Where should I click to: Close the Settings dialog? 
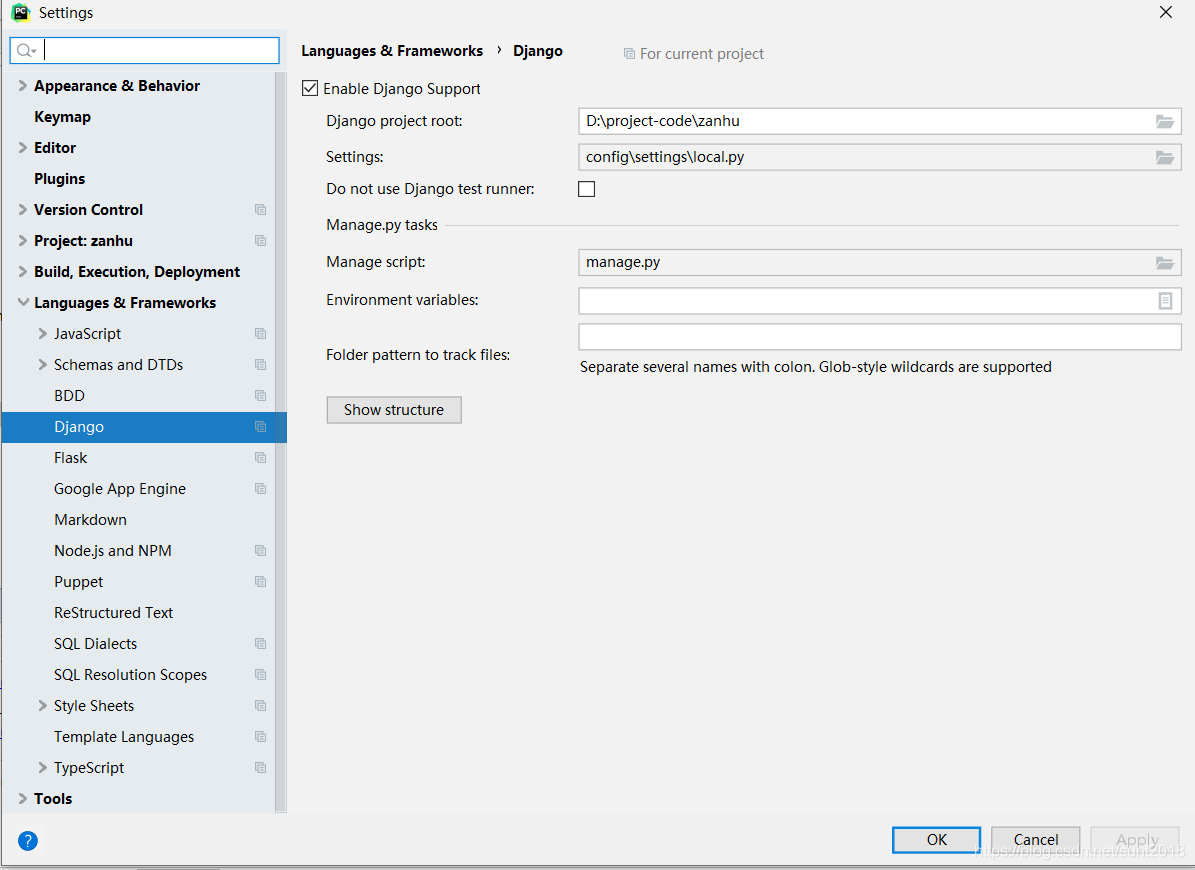tap(1165, 12)
